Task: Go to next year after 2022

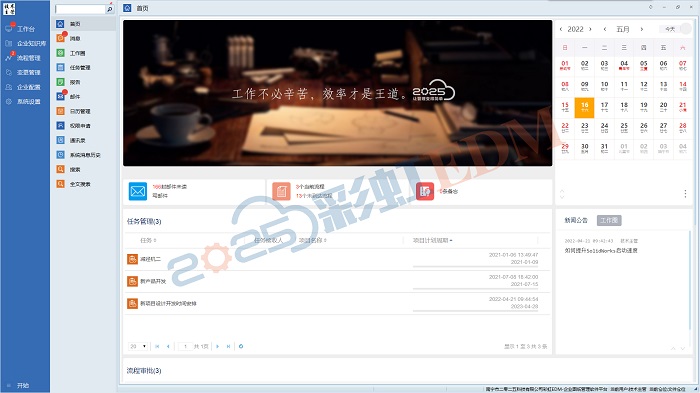Action: tap(590, 29)
